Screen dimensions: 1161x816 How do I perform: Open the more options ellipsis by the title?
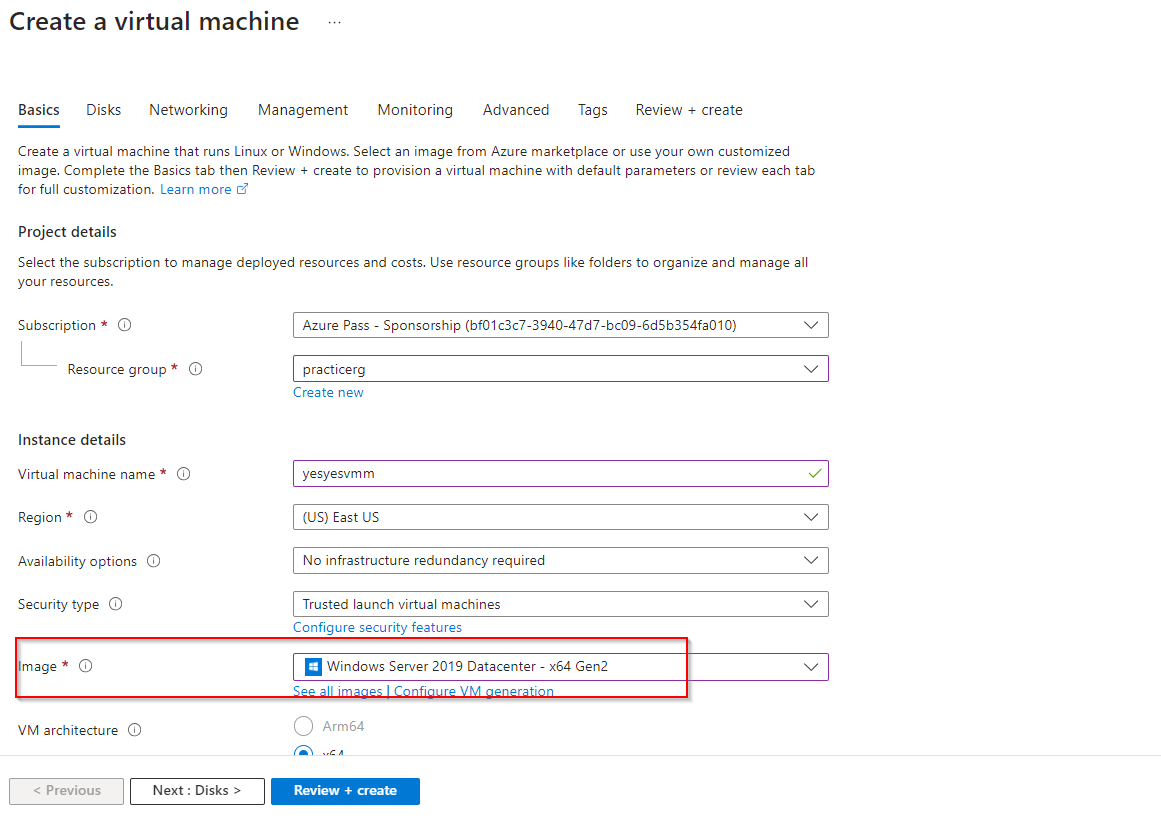pyautogui.click(x=334, y=22)
